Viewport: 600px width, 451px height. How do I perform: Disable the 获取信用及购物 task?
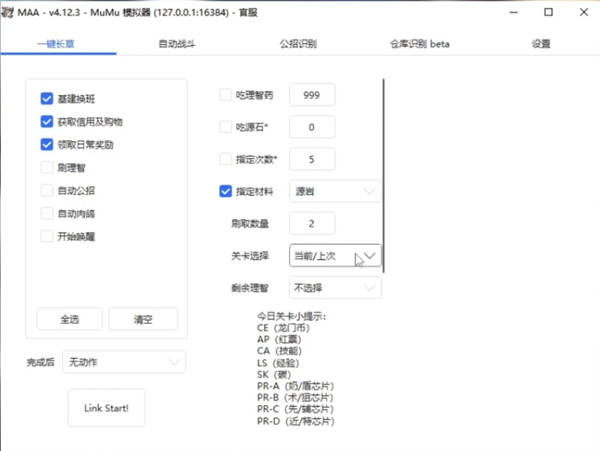click(x=47, y=122)
